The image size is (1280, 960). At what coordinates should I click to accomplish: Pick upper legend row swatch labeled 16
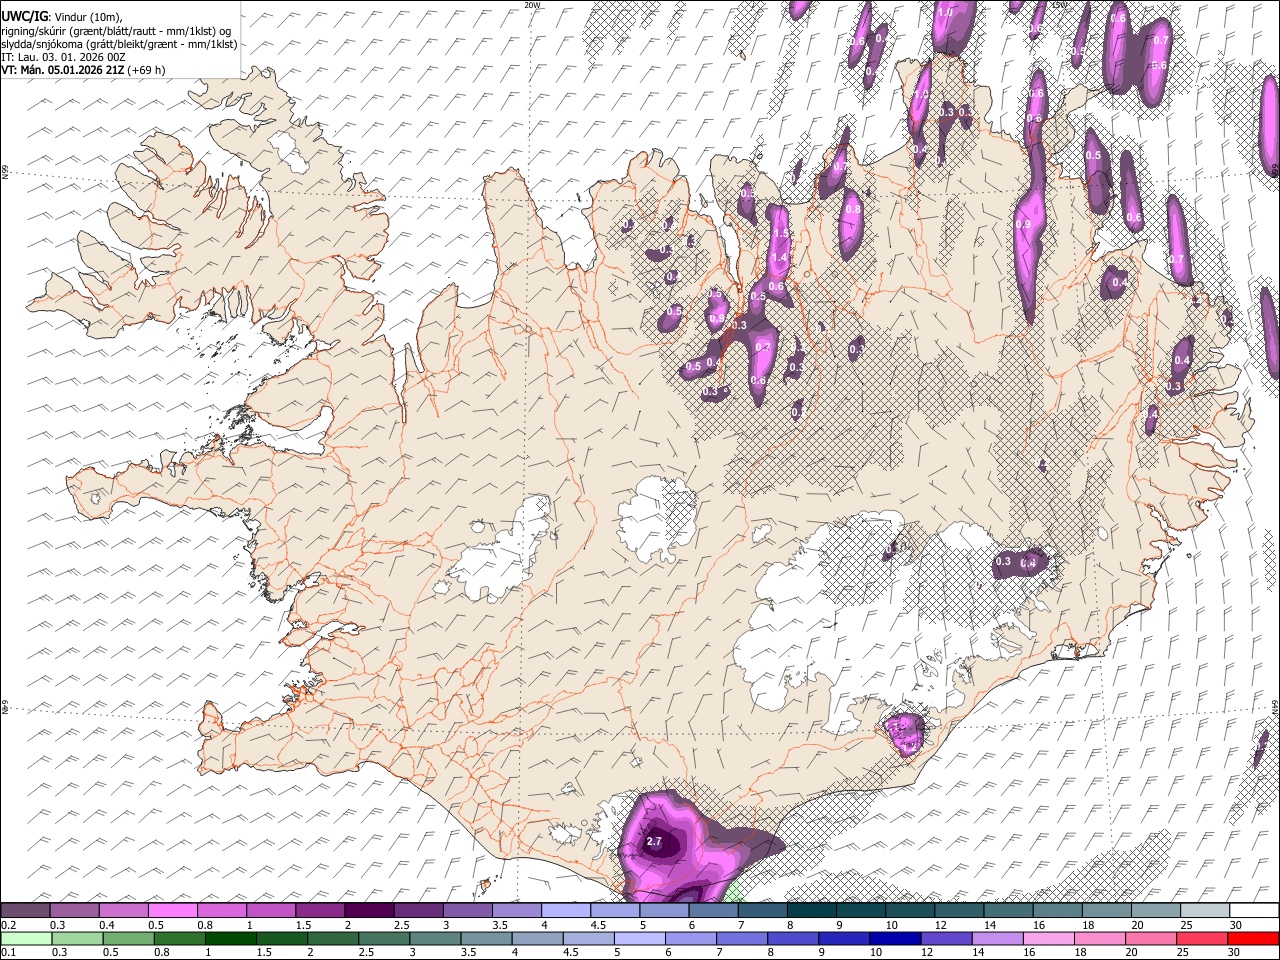1057,910
